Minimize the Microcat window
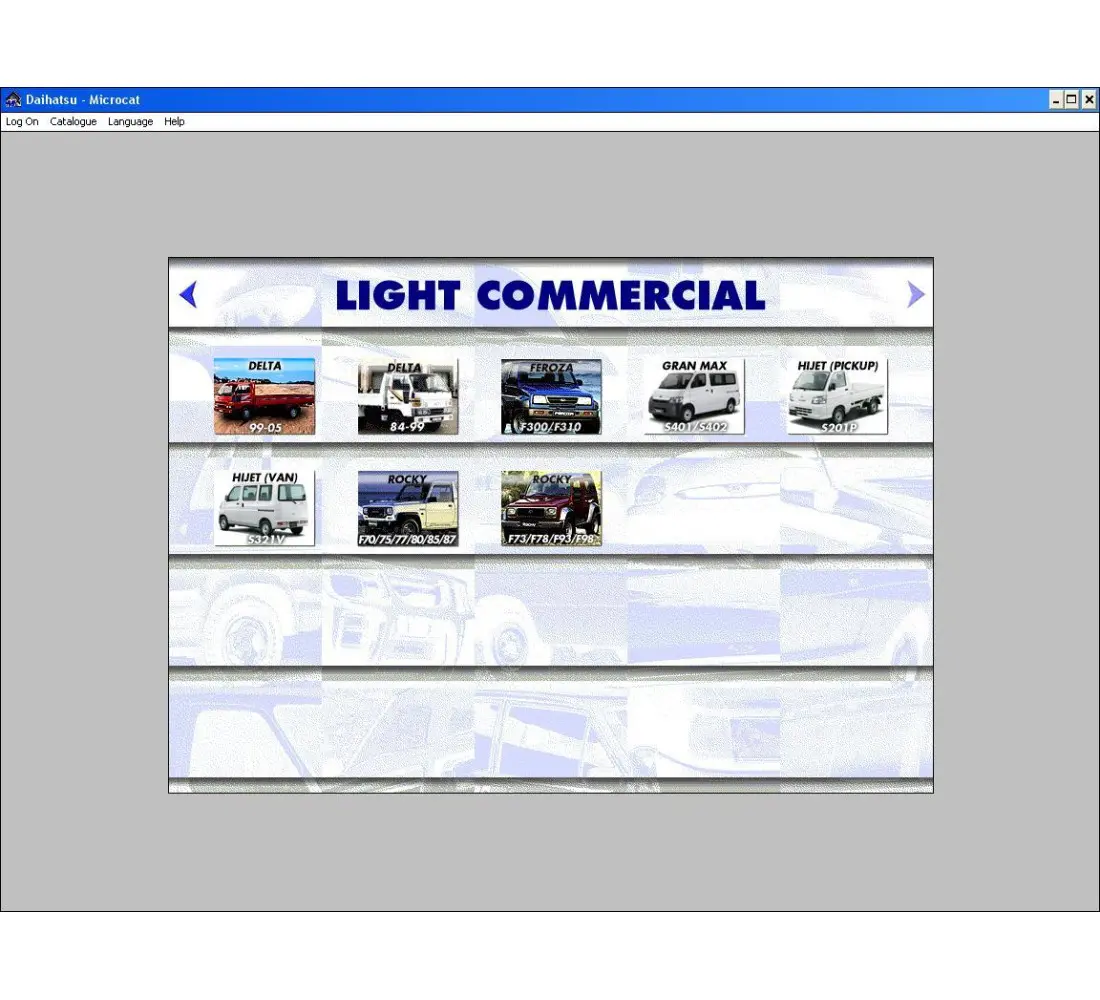The image size is (1100, 1000). (1056, 100)
